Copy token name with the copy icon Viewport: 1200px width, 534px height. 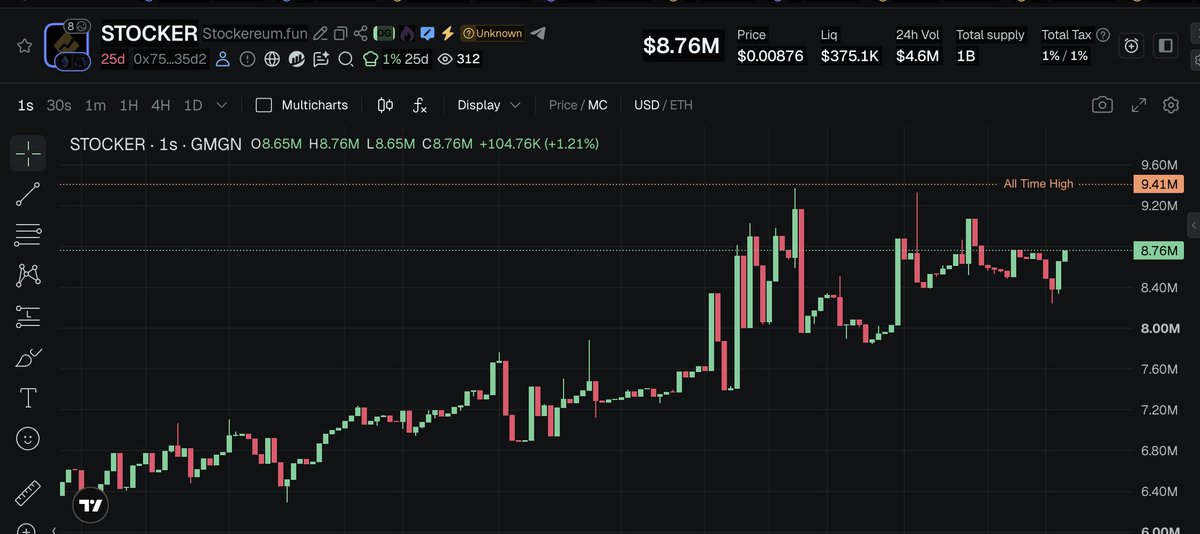pos(340,33)
